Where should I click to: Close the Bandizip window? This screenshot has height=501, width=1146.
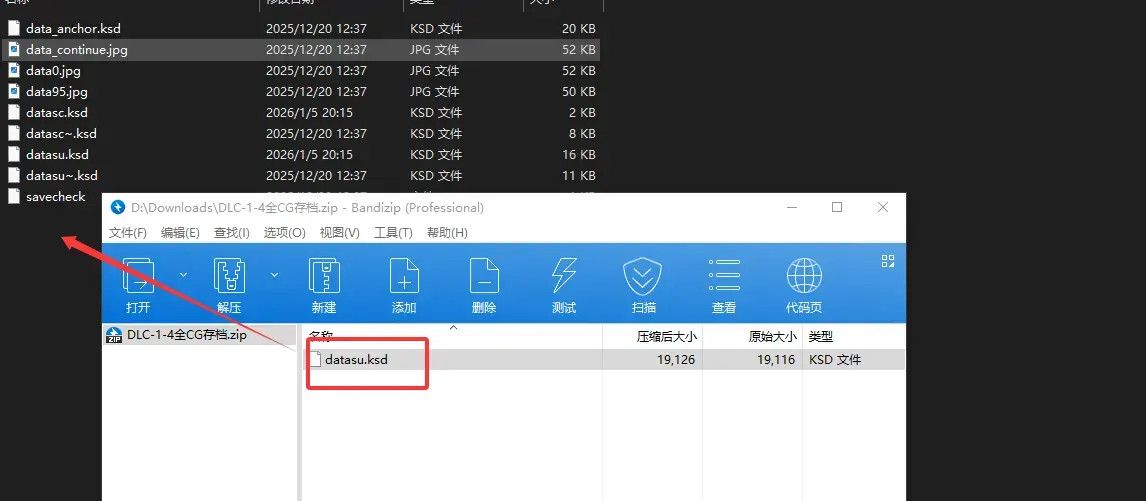[883, 207]
